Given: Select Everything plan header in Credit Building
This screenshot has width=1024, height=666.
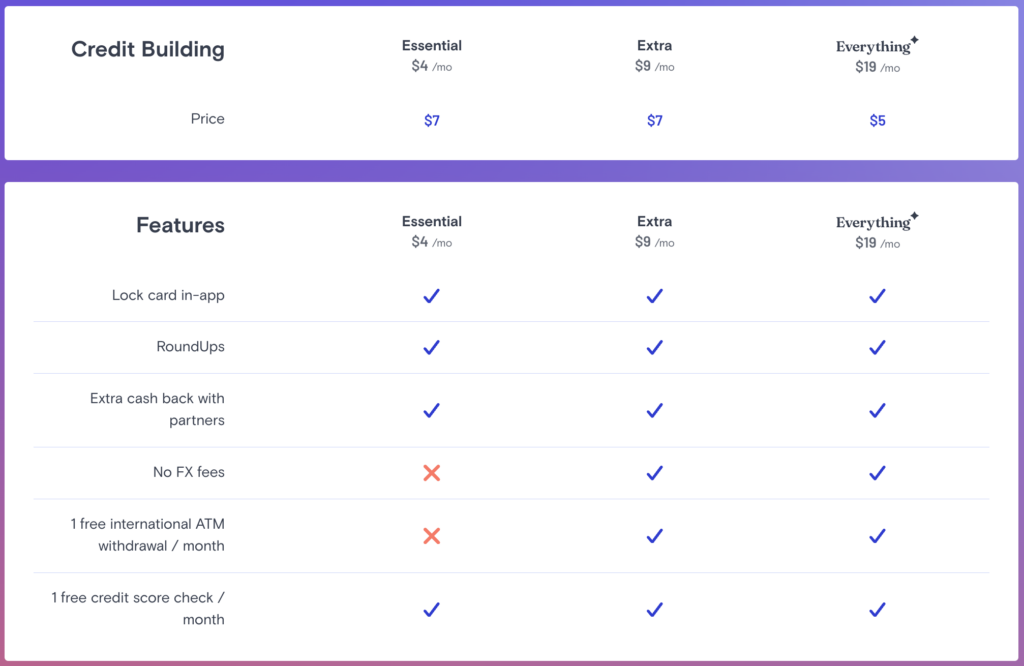Looking at the screenshot, I should click(876, 47).
